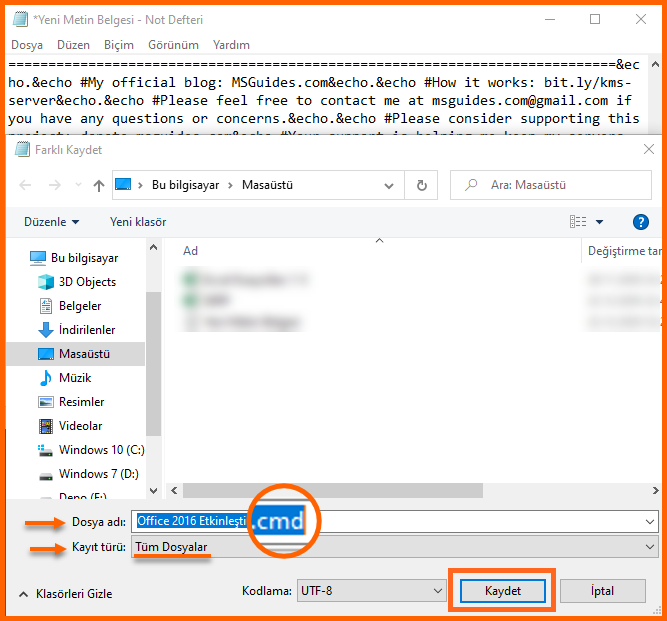Screen dimensions: 667x621
Task: Click the Notepad title bar app icon
Action: pyautogui.click(x=20, y=19)
